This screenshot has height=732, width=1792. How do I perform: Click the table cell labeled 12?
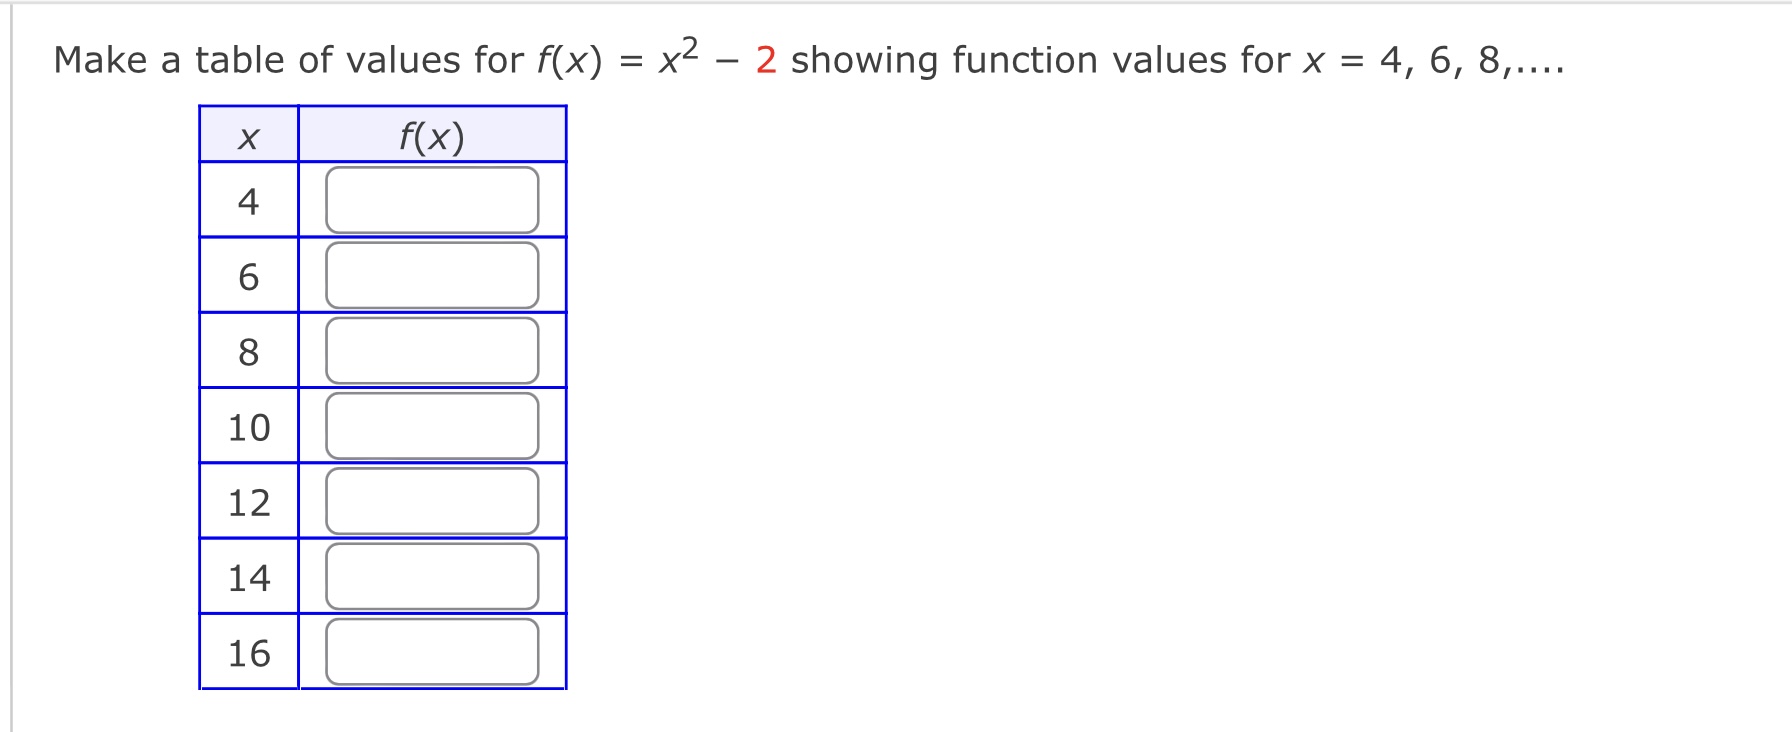click(x=249, y=503)
